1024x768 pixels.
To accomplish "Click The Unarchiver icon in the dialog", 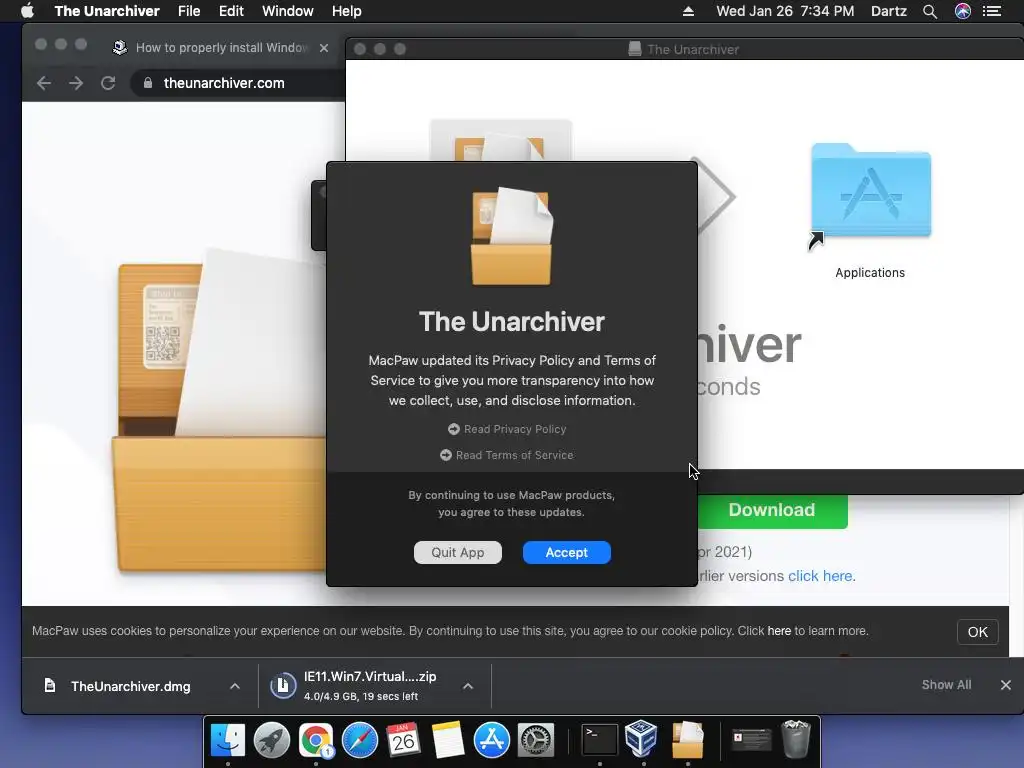I will [x=512, y=236].
